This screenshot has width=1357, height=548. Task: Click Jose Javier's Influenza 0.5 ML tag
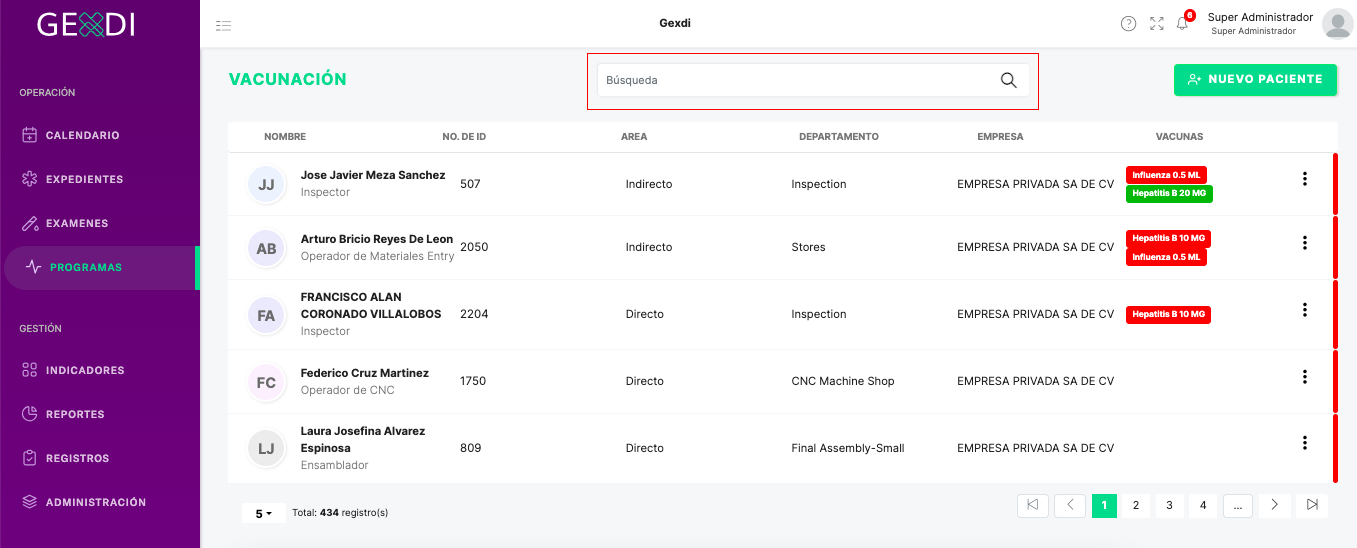1166,175
